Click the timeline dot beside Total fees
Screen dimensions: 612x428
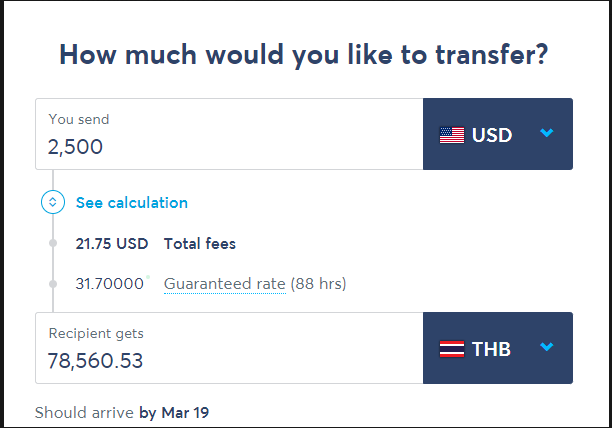coord(53,243)
